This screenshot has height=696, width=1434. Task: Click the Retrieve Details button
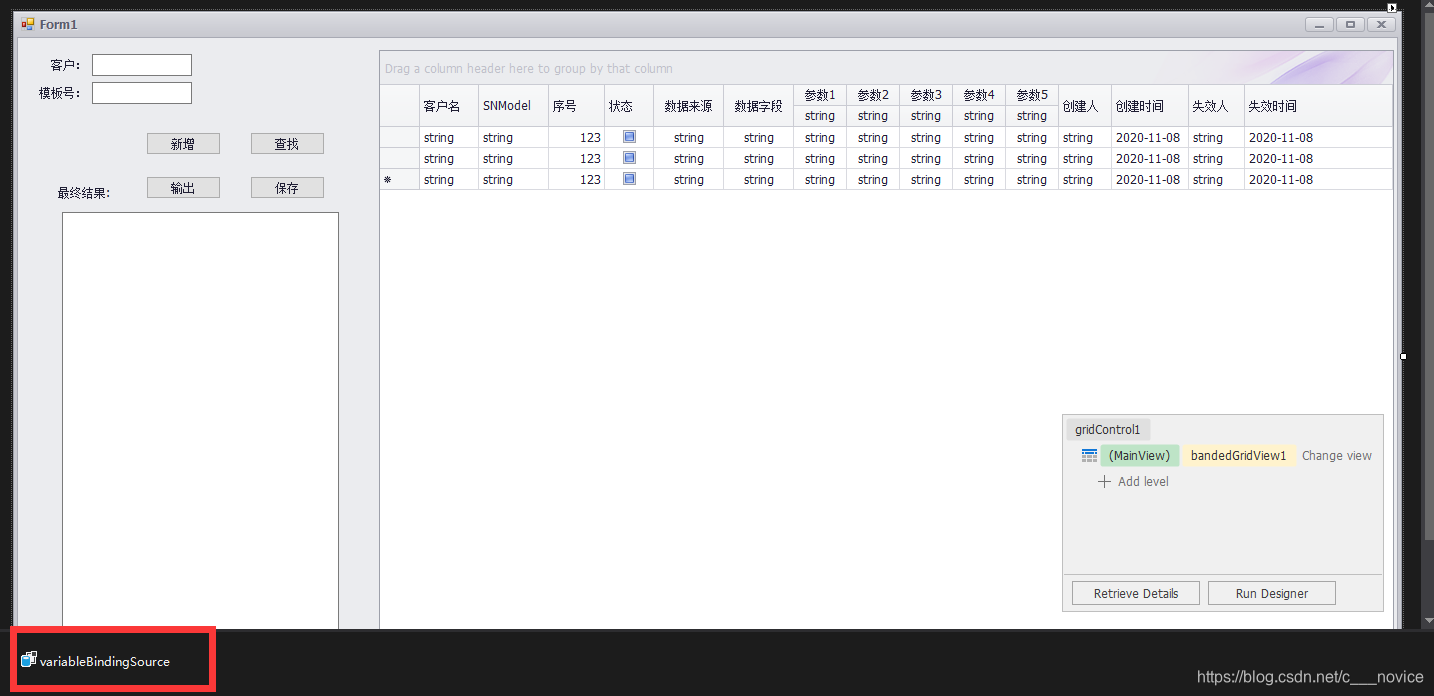point(1136,593)
